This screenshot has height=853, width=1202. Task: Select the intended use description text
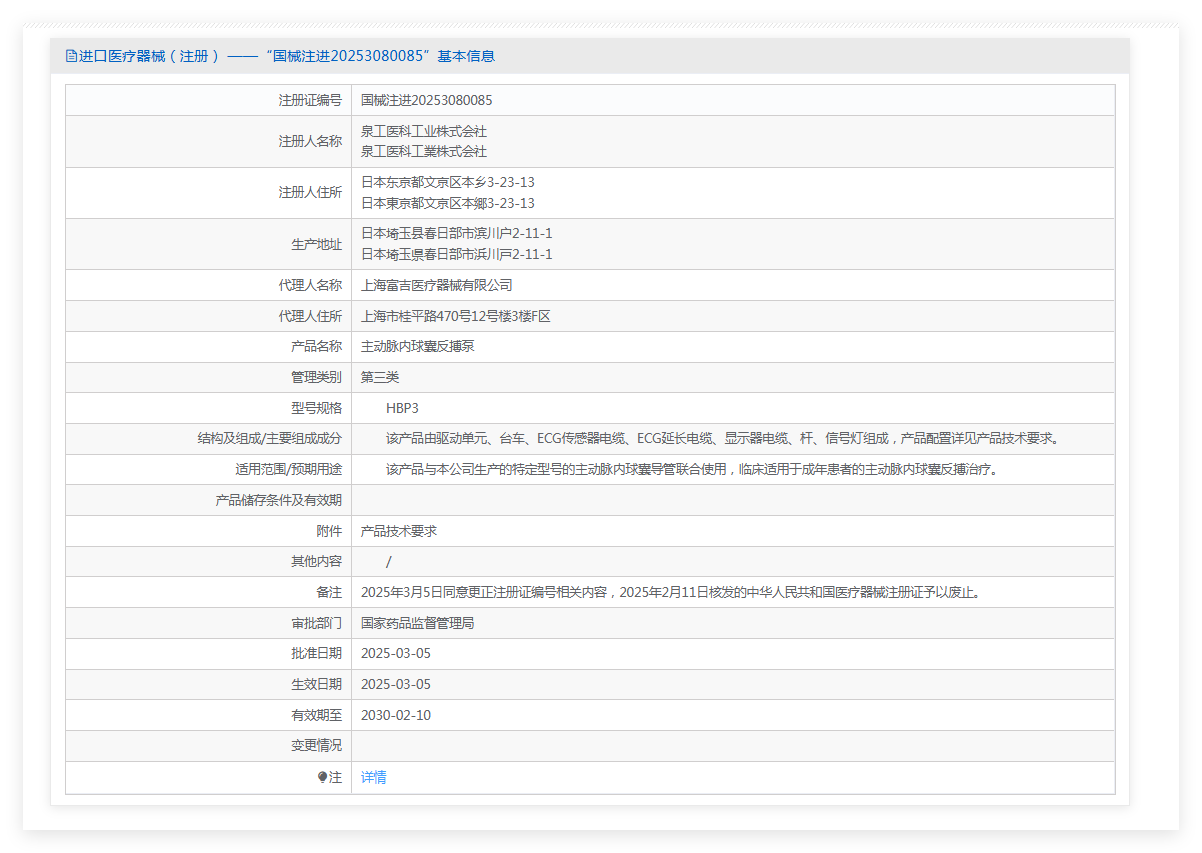[693, 469]
